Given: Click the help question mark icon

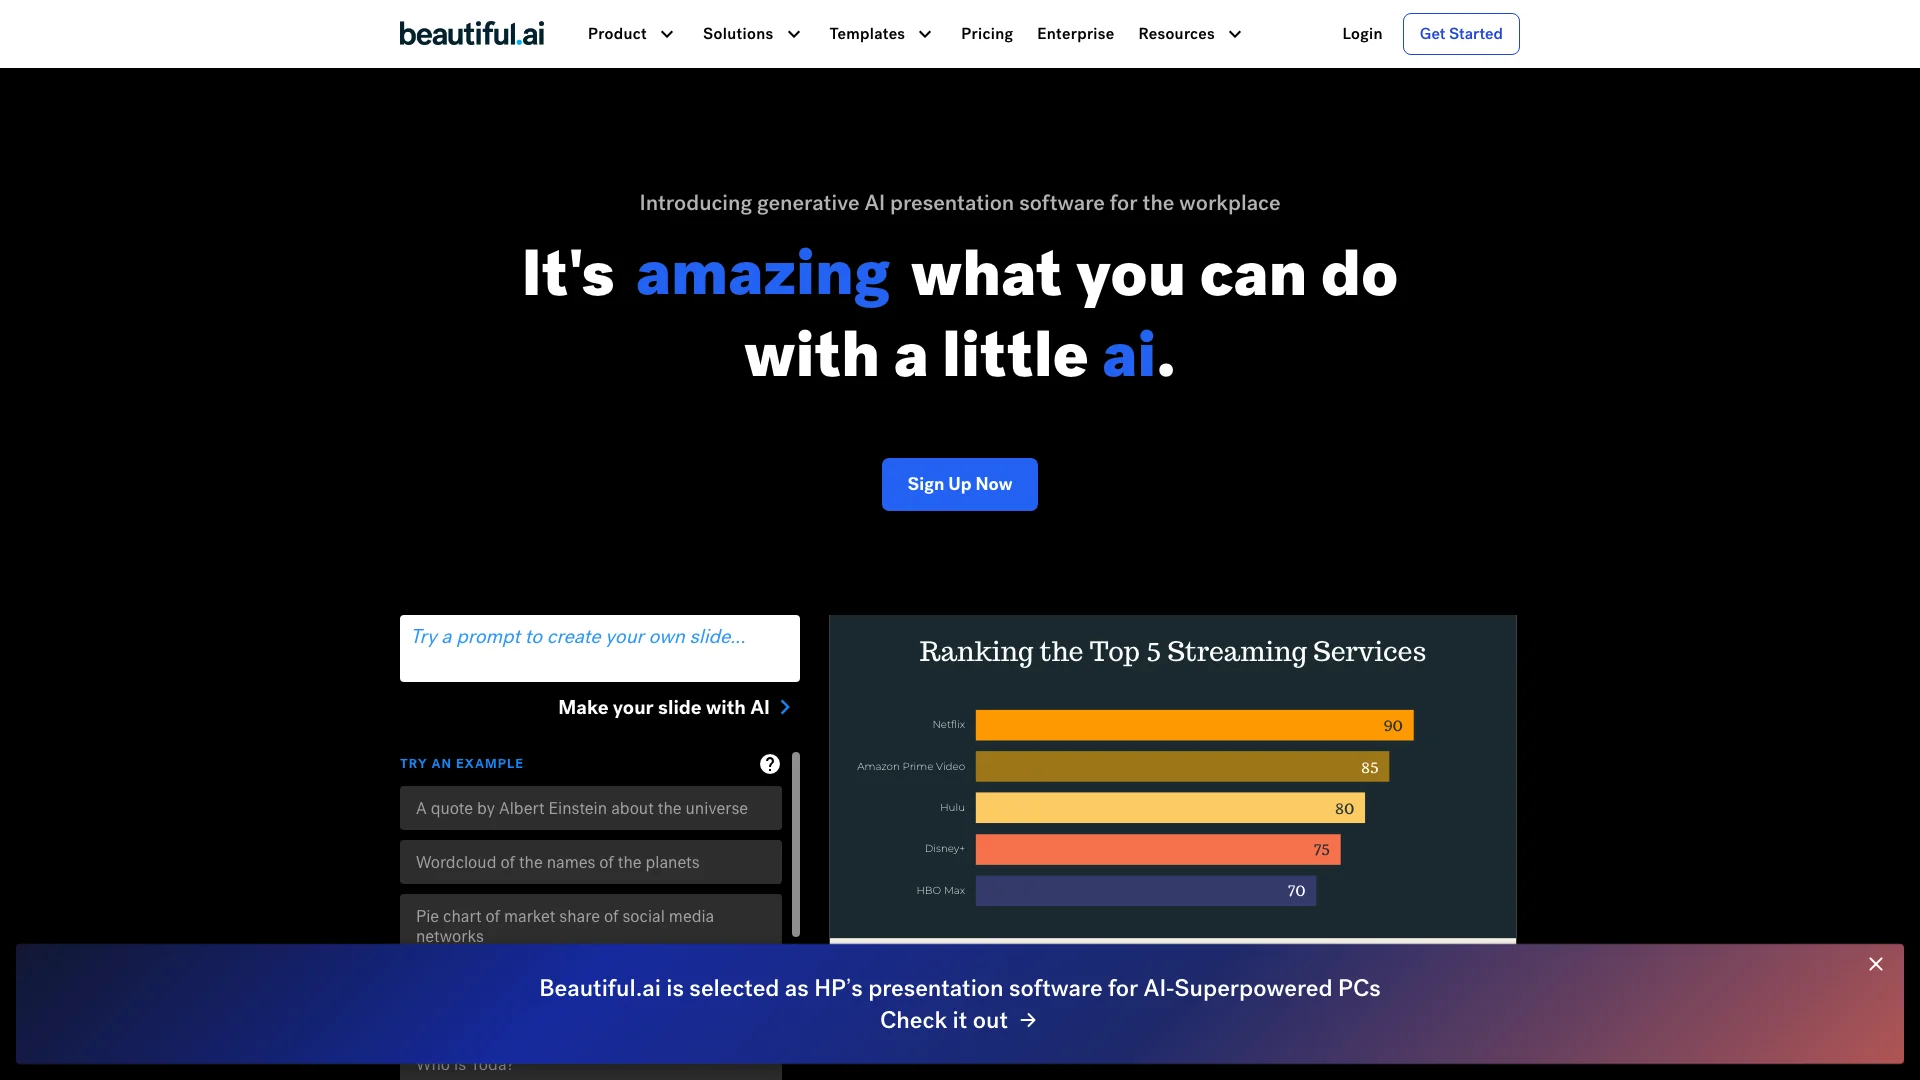Looking at the screenshot, I should tap(769, 764).
